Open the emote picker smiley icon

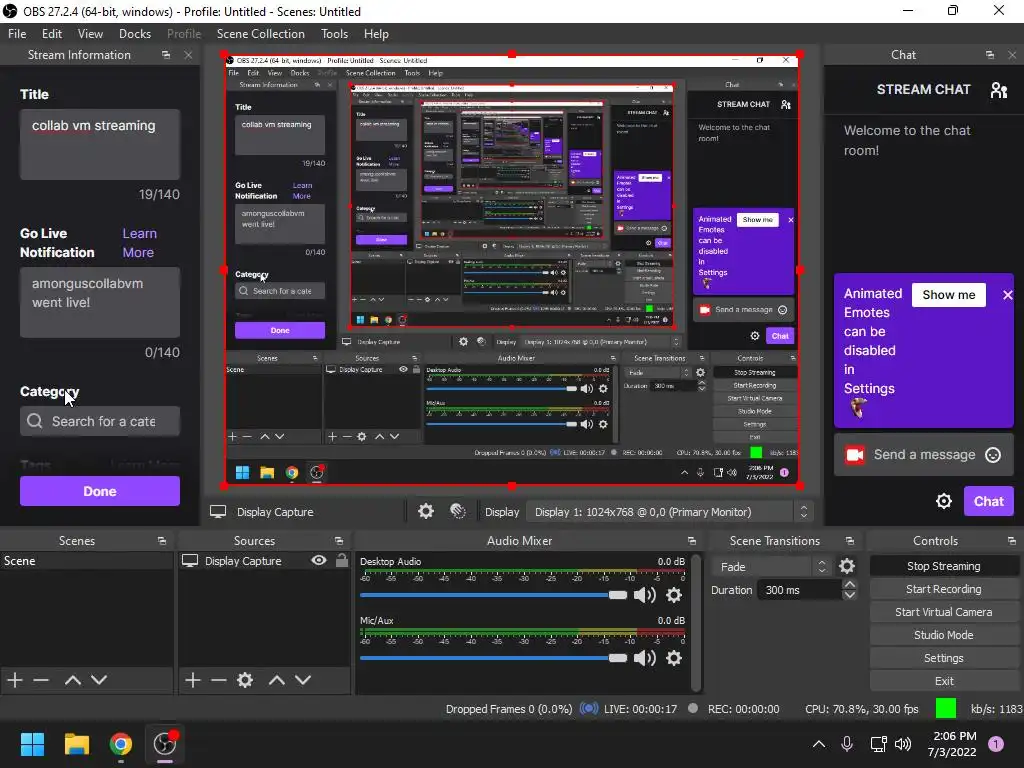tap(993, 455)
